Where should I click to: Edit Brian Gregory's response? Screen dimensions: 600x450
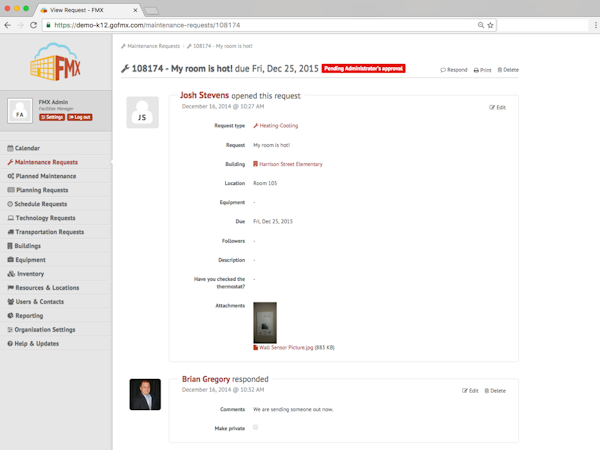pos(470,391)
